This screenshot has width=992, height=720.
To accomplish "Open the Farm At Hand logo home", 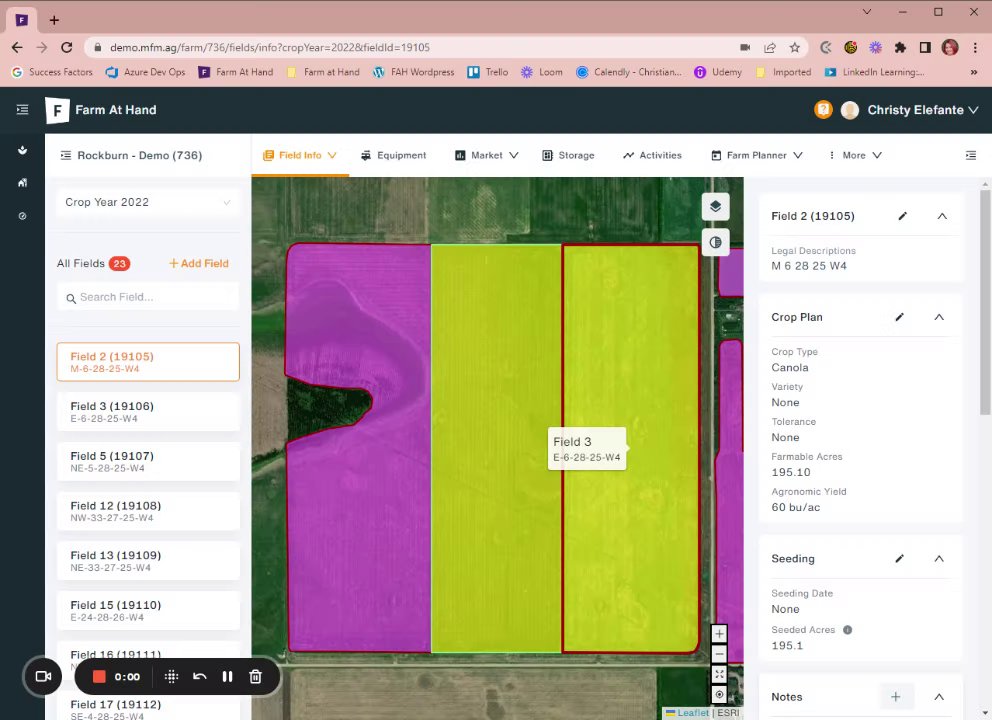I will [x=101, y=110].
